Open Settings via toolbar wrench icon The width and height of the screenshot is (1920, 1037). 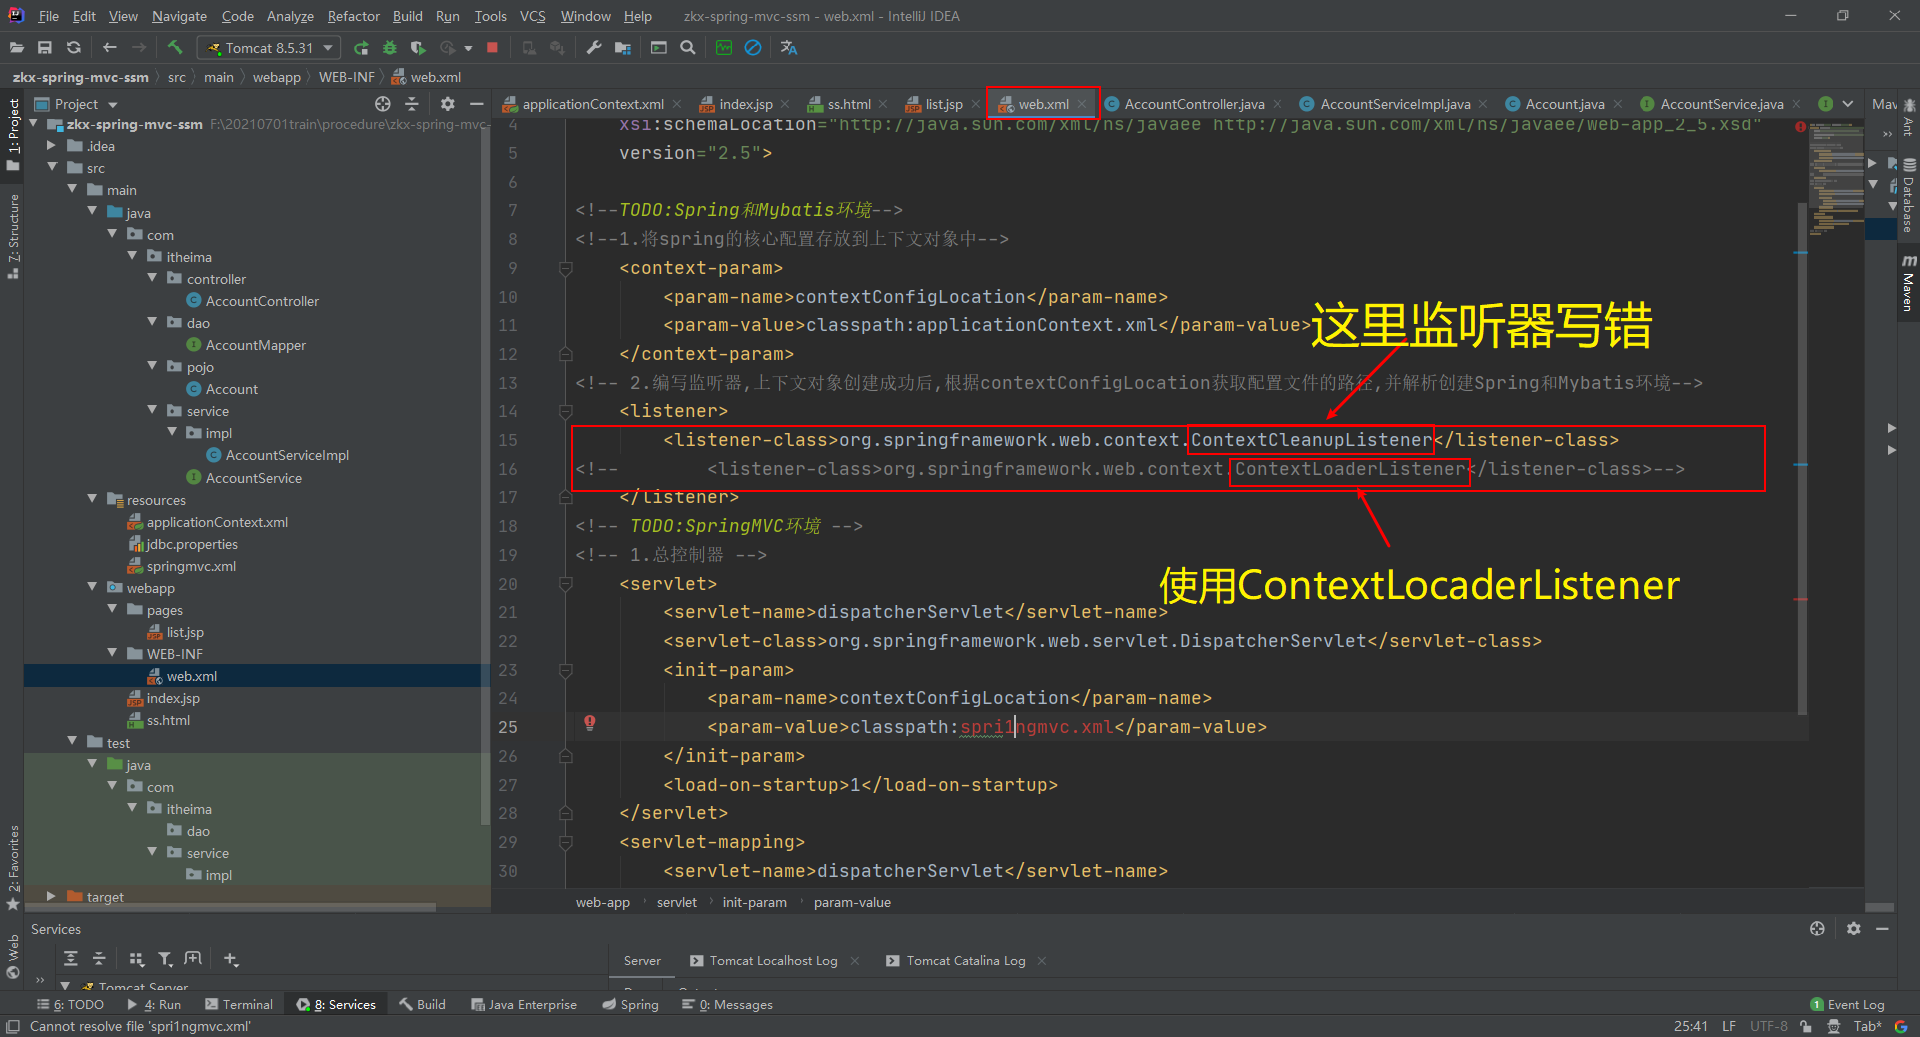[593, 47]
